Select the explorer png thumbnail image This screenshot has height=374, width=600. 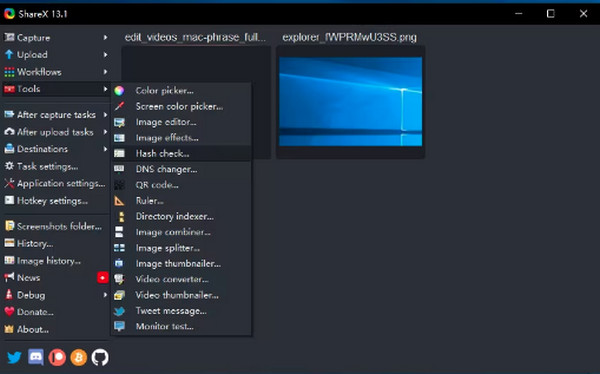coord(351,101)
